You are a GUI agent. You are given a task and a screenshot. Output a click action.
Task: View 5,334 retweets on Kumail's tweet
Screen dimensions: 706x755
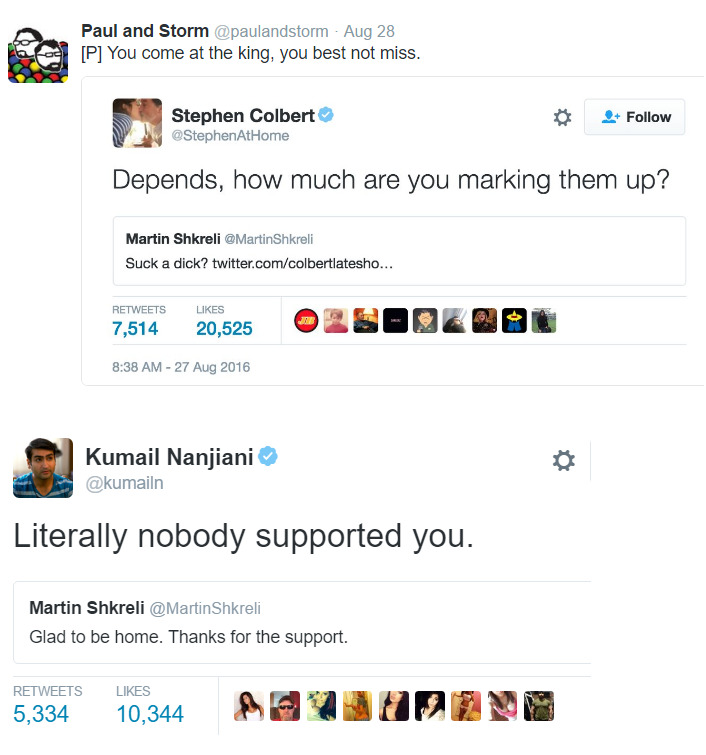coord(43,714)
